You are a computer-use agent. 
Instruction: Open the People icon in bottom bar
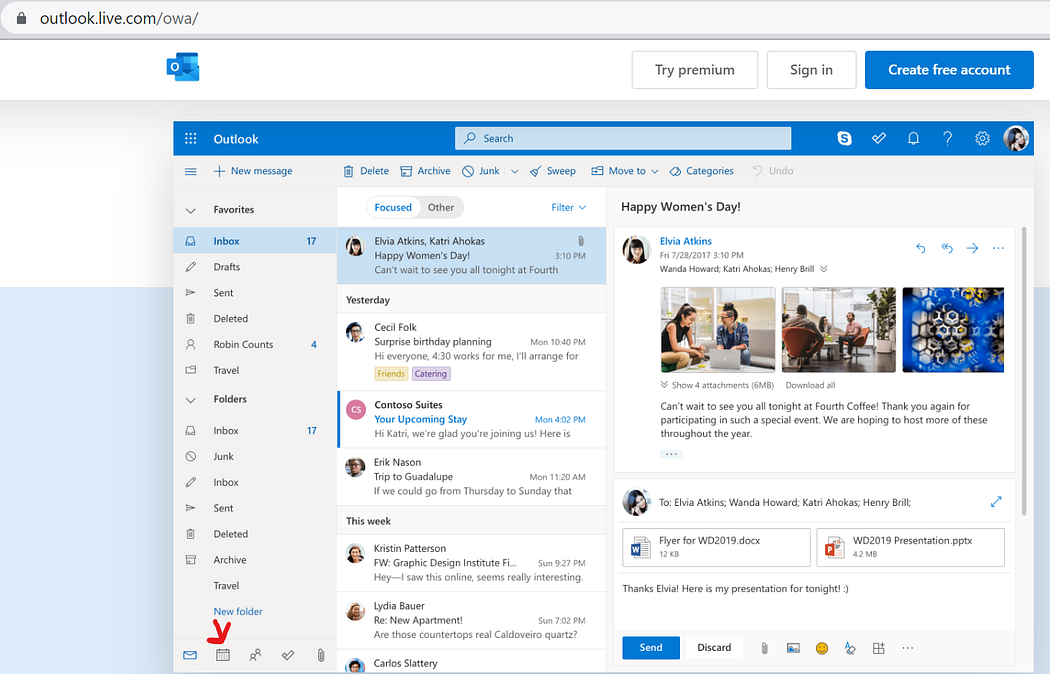point(255,655)
